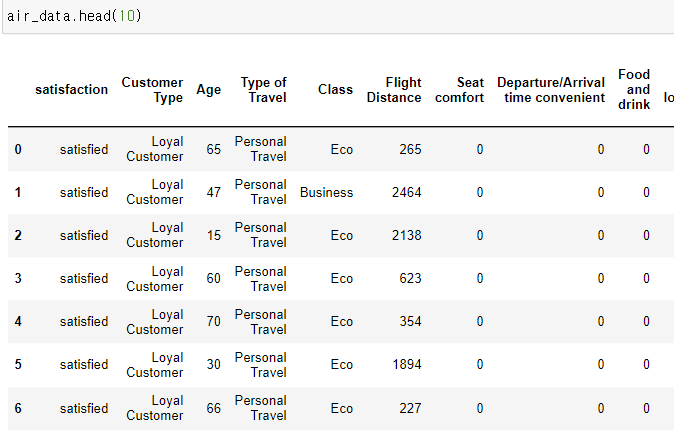Viewport: 674px width, 436px height.
Task: Select the age value 70
Action: (213, 322)
